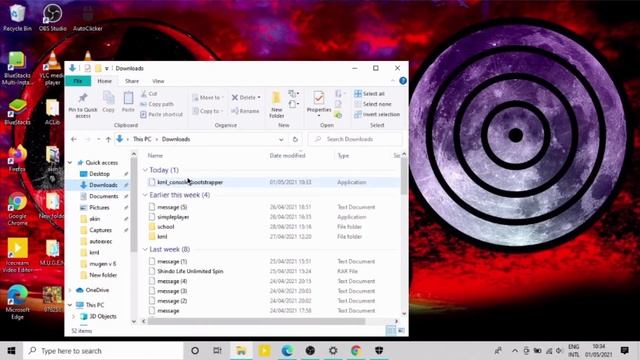640x360 pixels.
Task: Click the Search Downloads field
Action: (x=355, y=139)
